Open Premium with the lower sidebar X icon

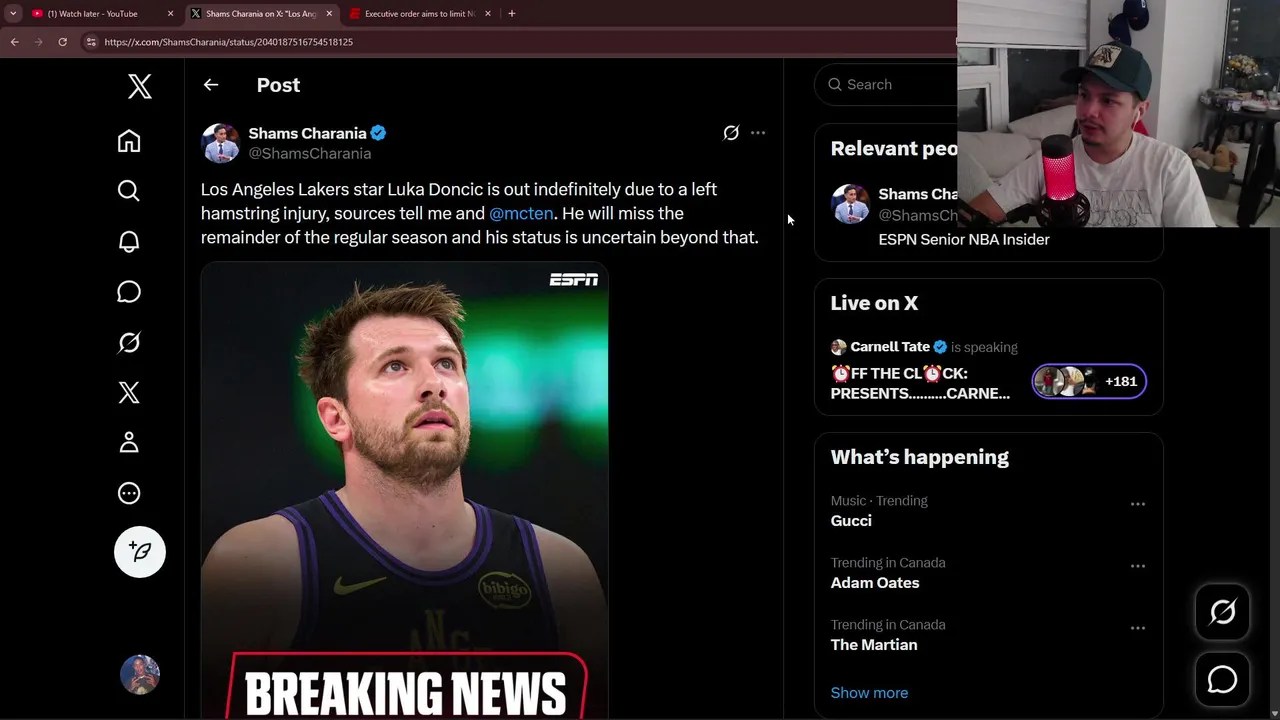click(129, 392)
